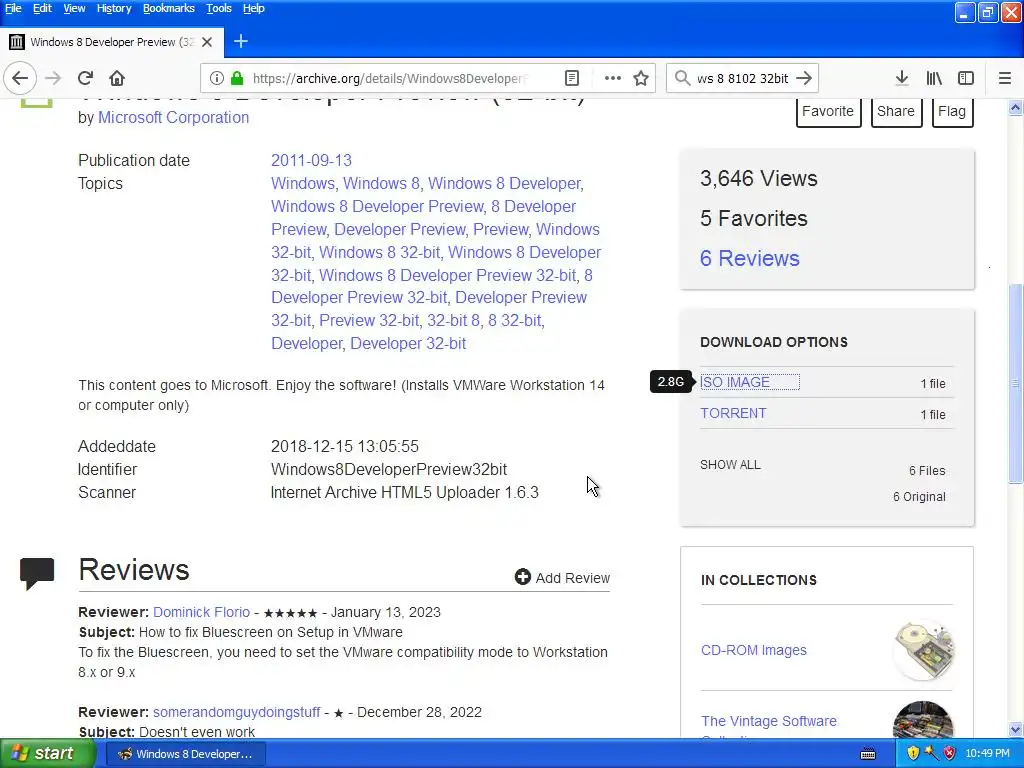This screenshot has width=1024, height=768.
Task: Choose the TORRENT download option
Action: [733, 413]
